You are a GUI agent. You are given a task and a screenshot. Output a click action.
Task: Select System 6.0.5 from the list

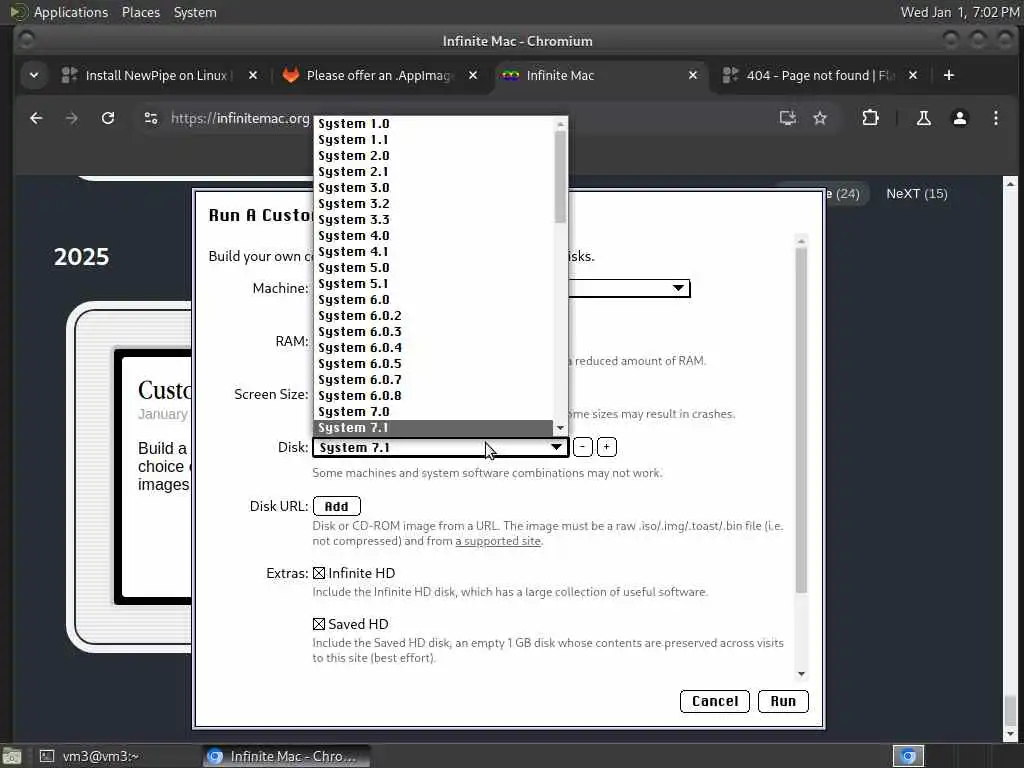pos(434,364)
